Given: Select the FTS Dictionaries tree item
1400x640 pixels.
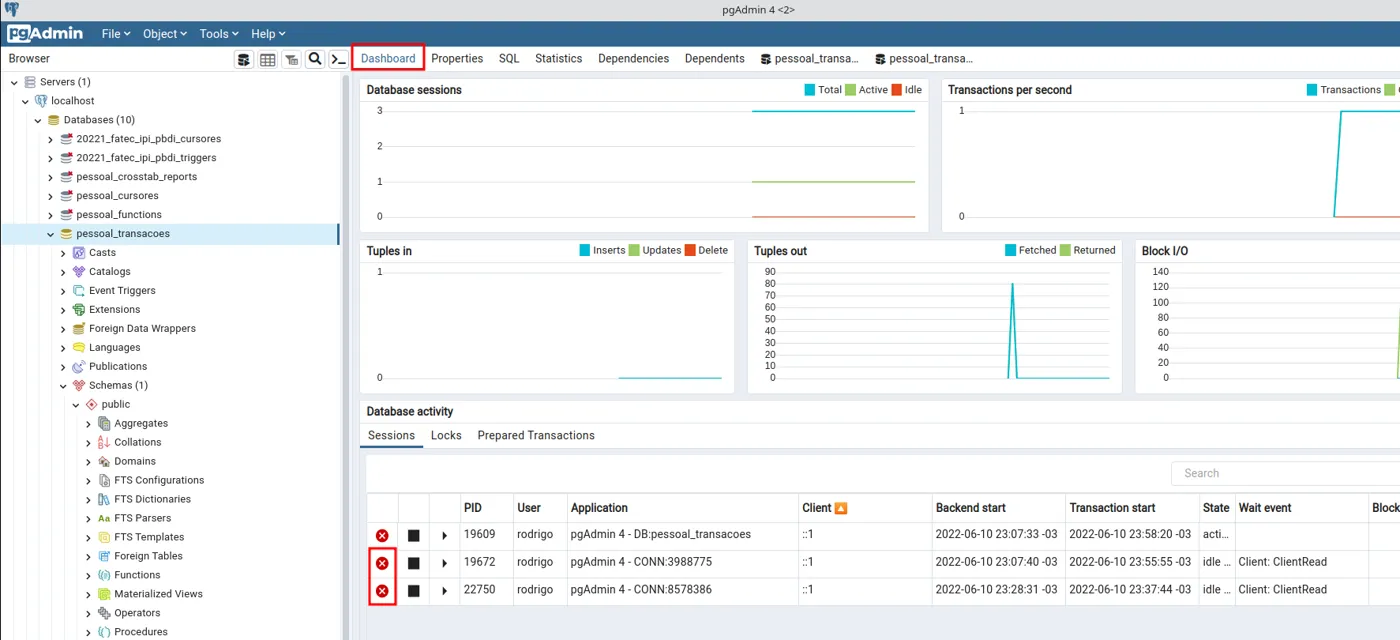Looking at the screenshot, I should (x=152, y=500).
